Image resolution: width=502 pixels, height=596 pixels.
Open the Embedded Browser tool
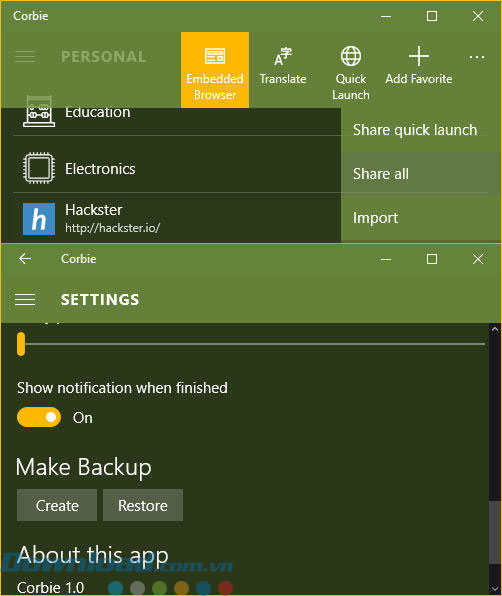[215, 70]
